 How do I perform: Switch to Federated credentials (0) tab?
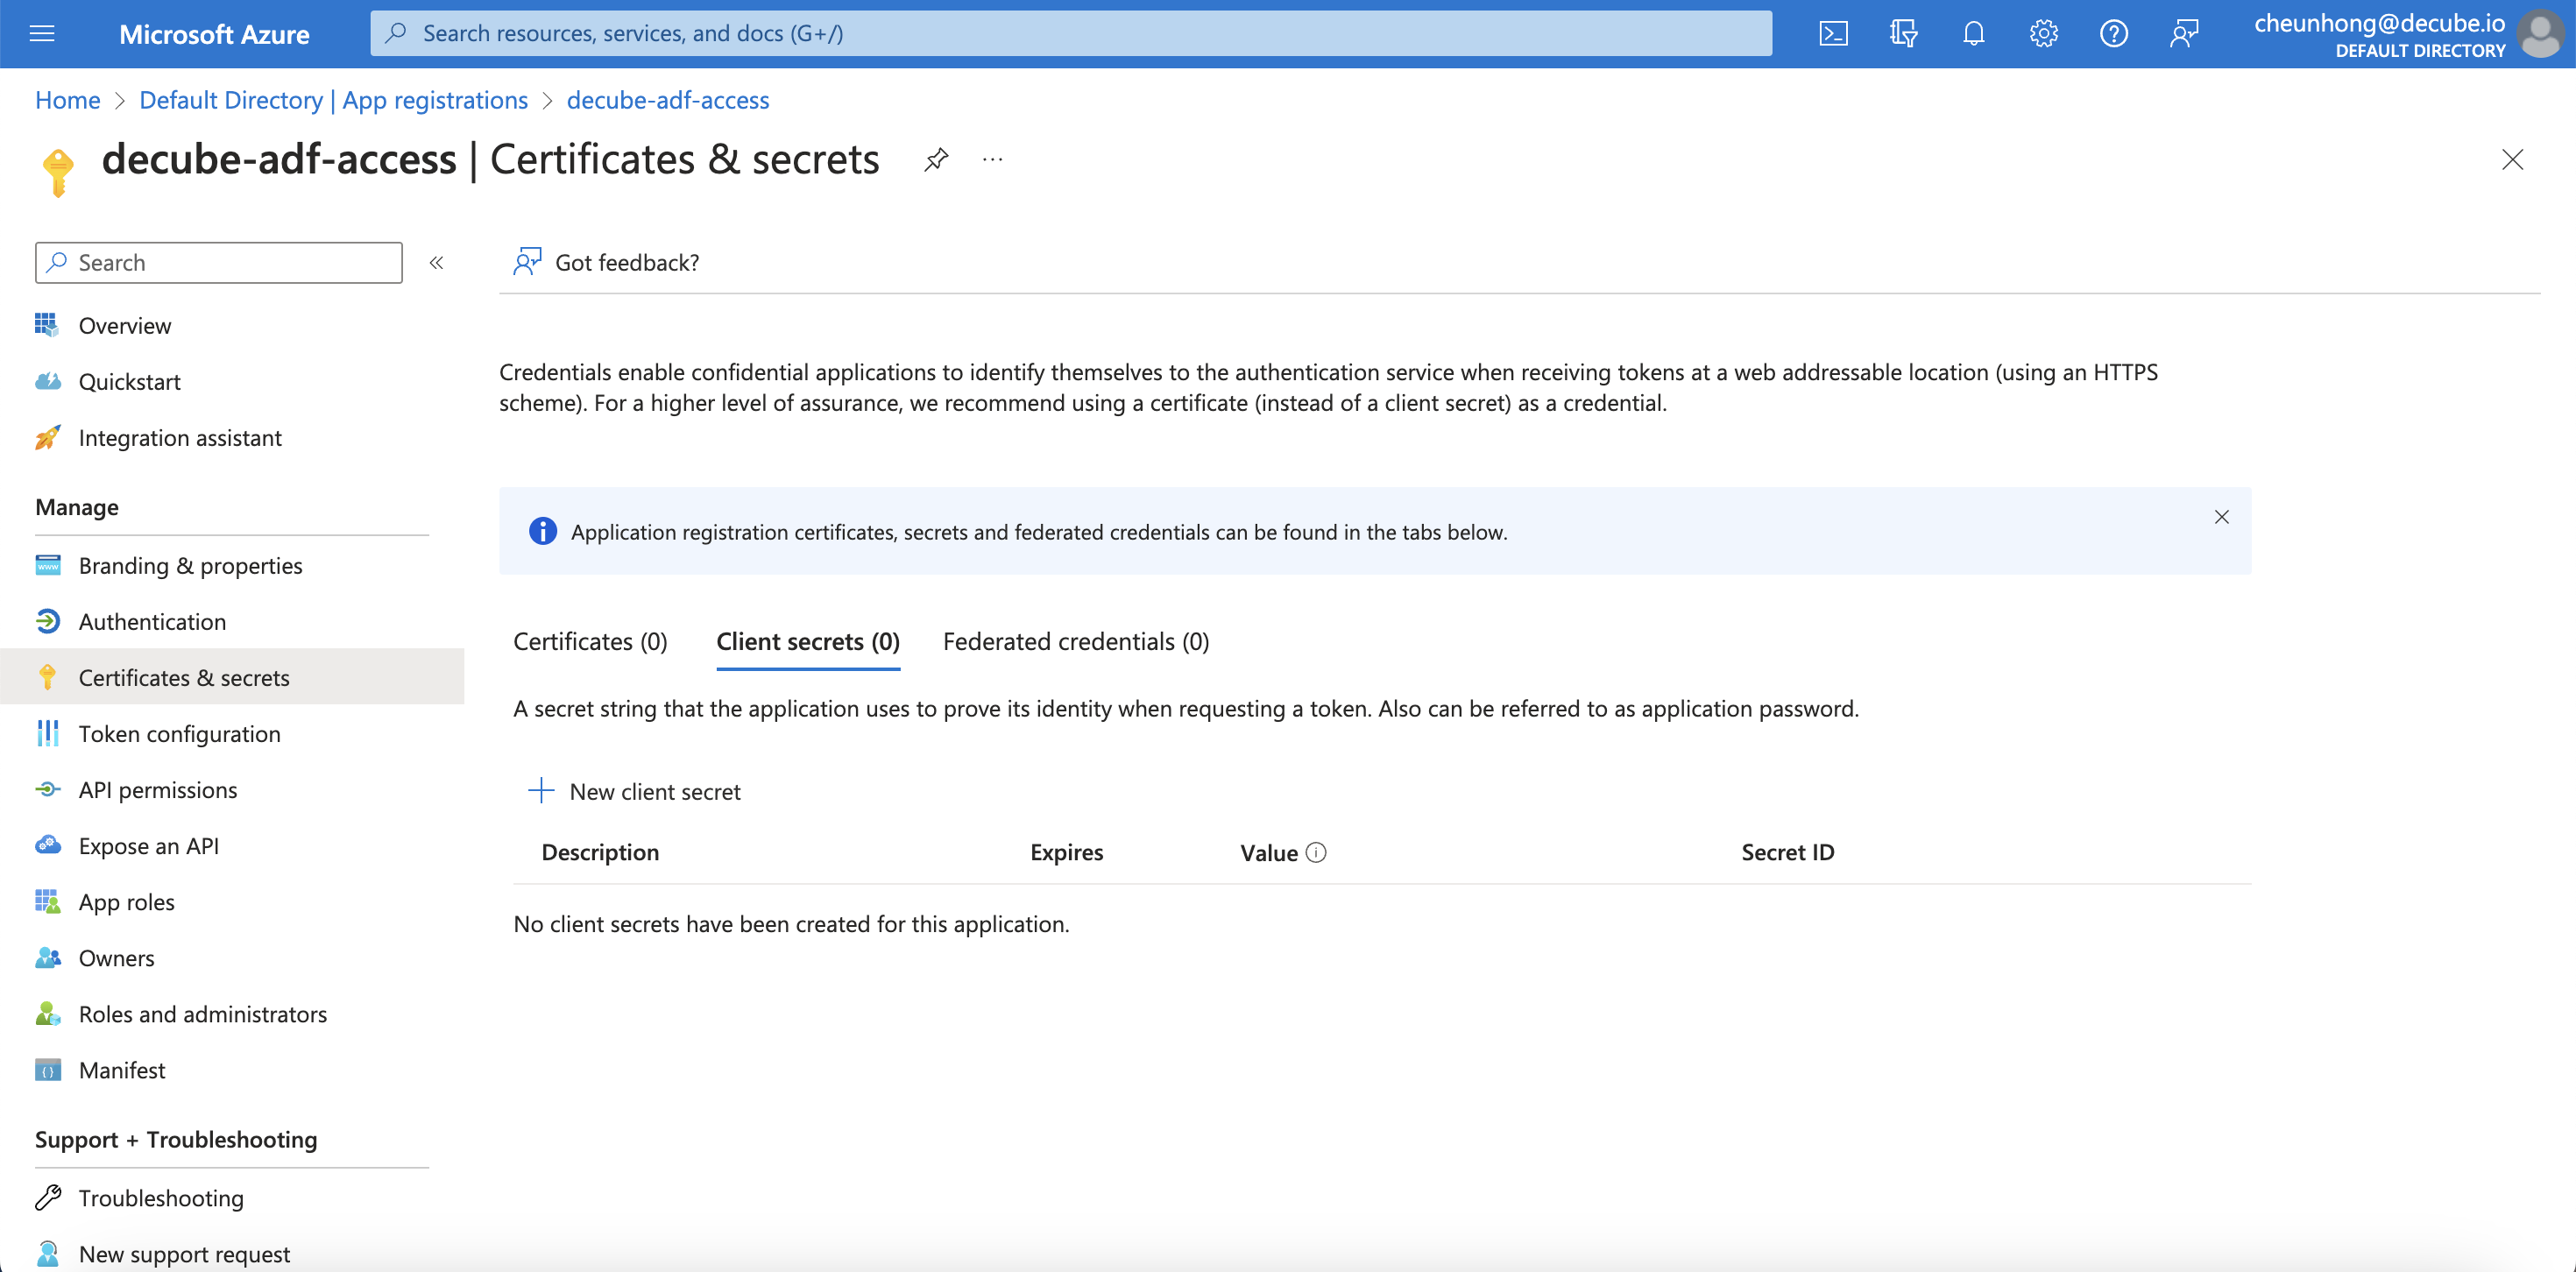pos(1075,641)
